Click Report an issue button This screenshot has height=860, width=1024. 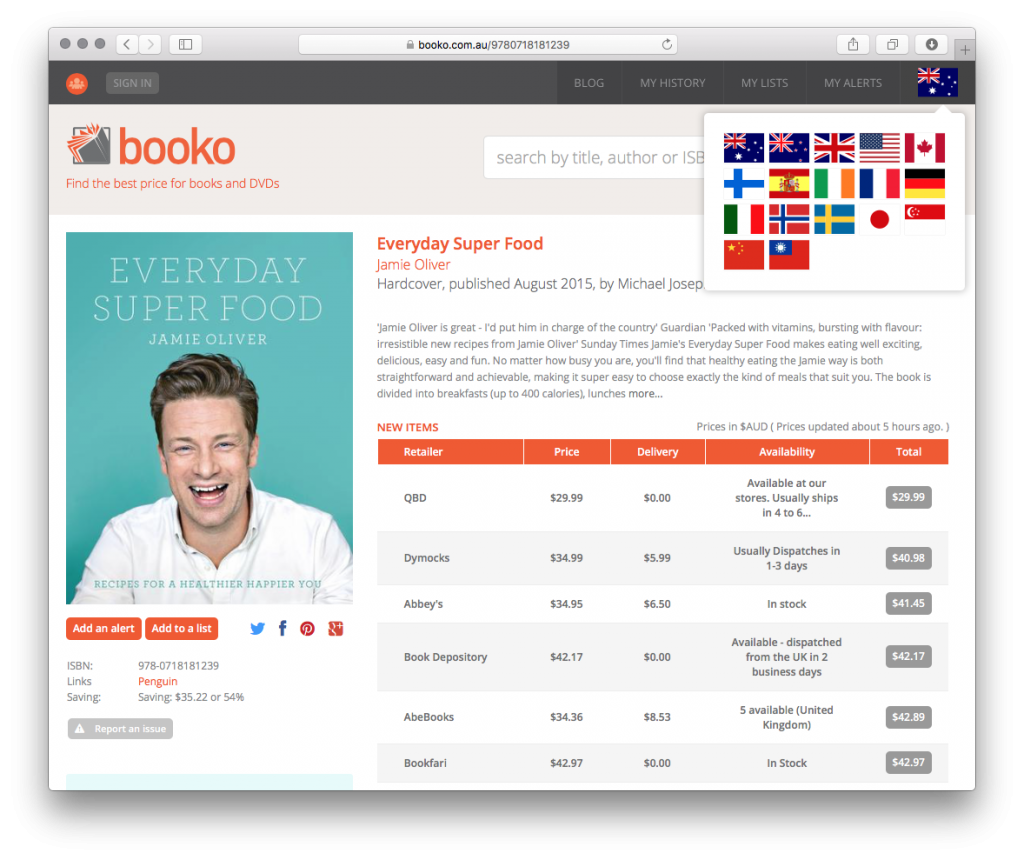tap(120, 729)
